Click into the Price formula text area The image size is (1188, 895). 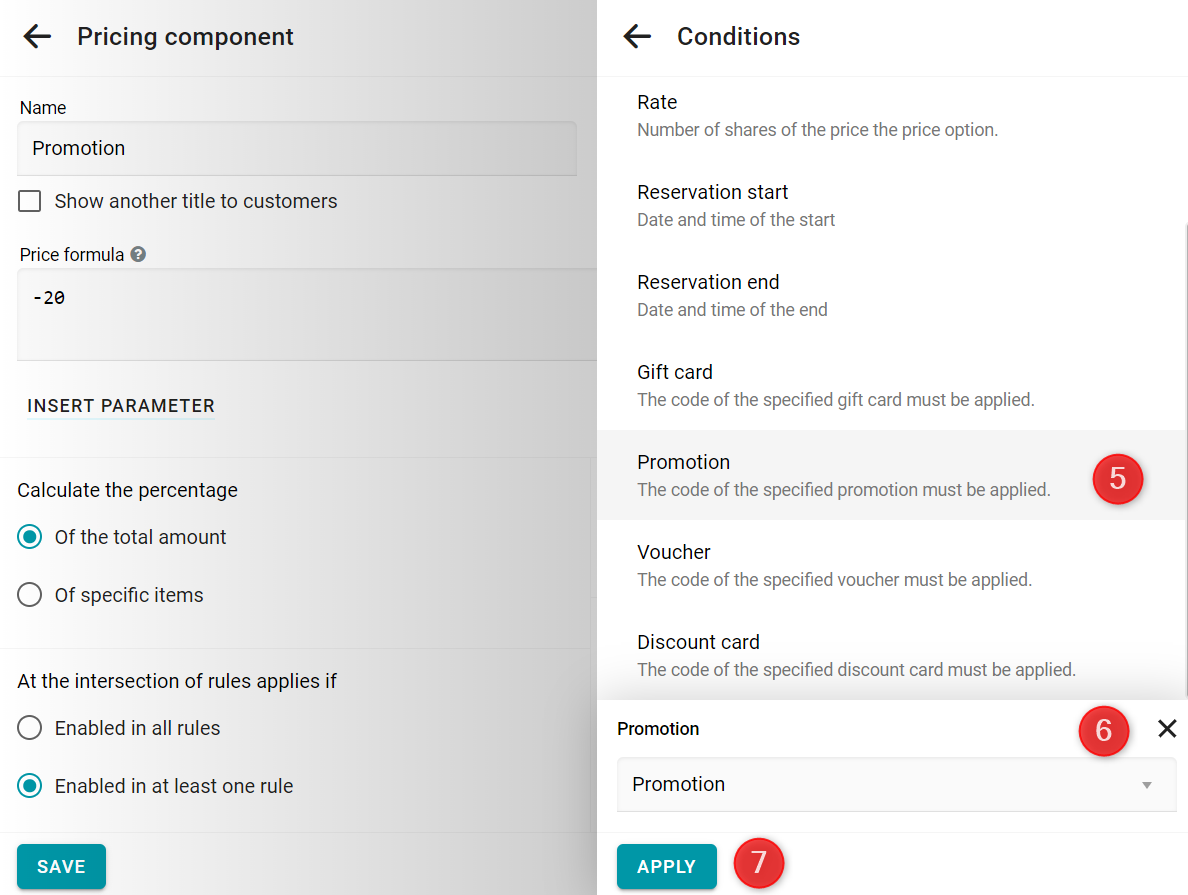pos(307,315)
